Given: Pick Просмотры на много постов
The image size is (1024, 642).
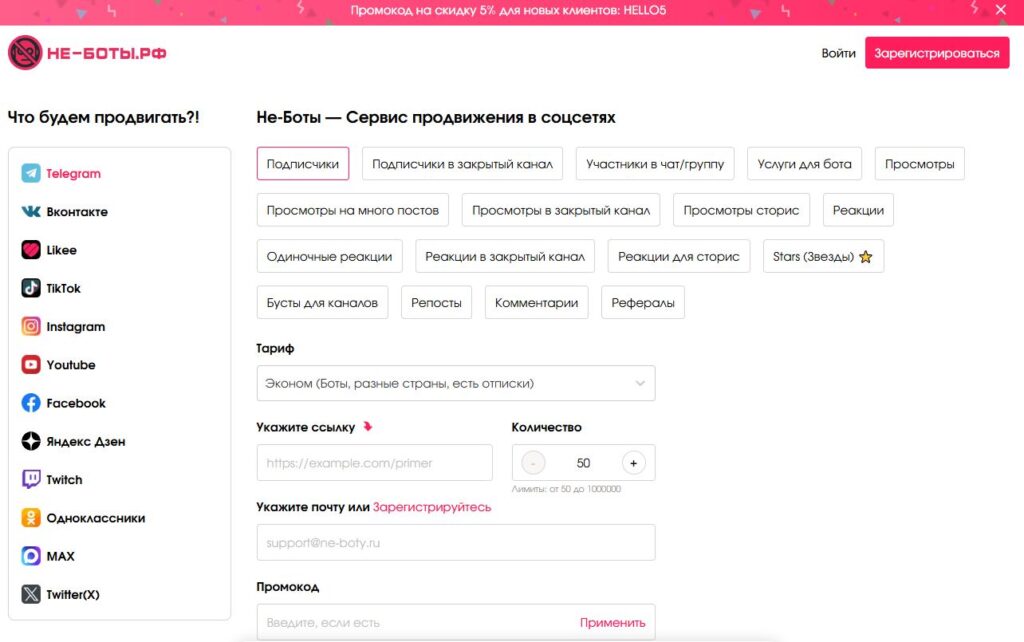Looking at the screenshot, I should [x=353, y=210].
